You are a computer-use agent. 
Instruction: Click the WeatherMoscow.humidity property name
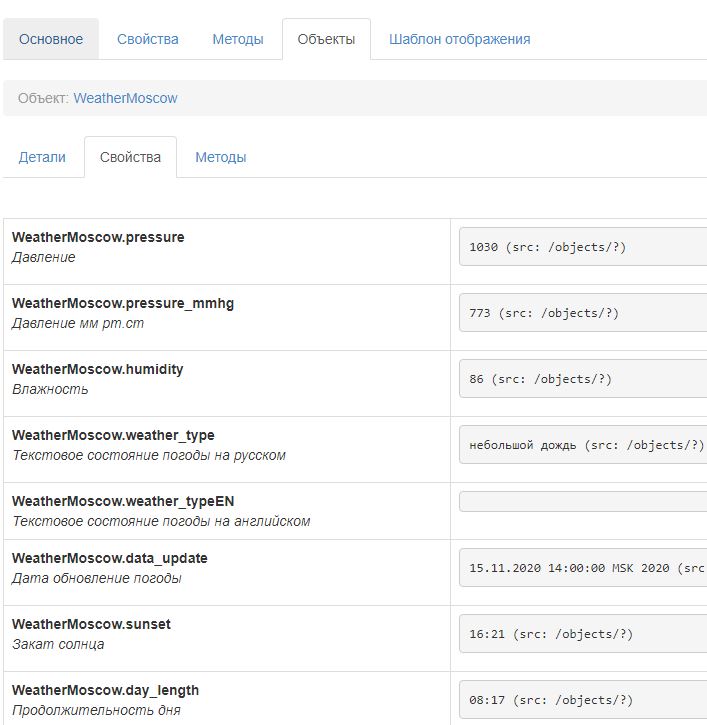point(98,369)
